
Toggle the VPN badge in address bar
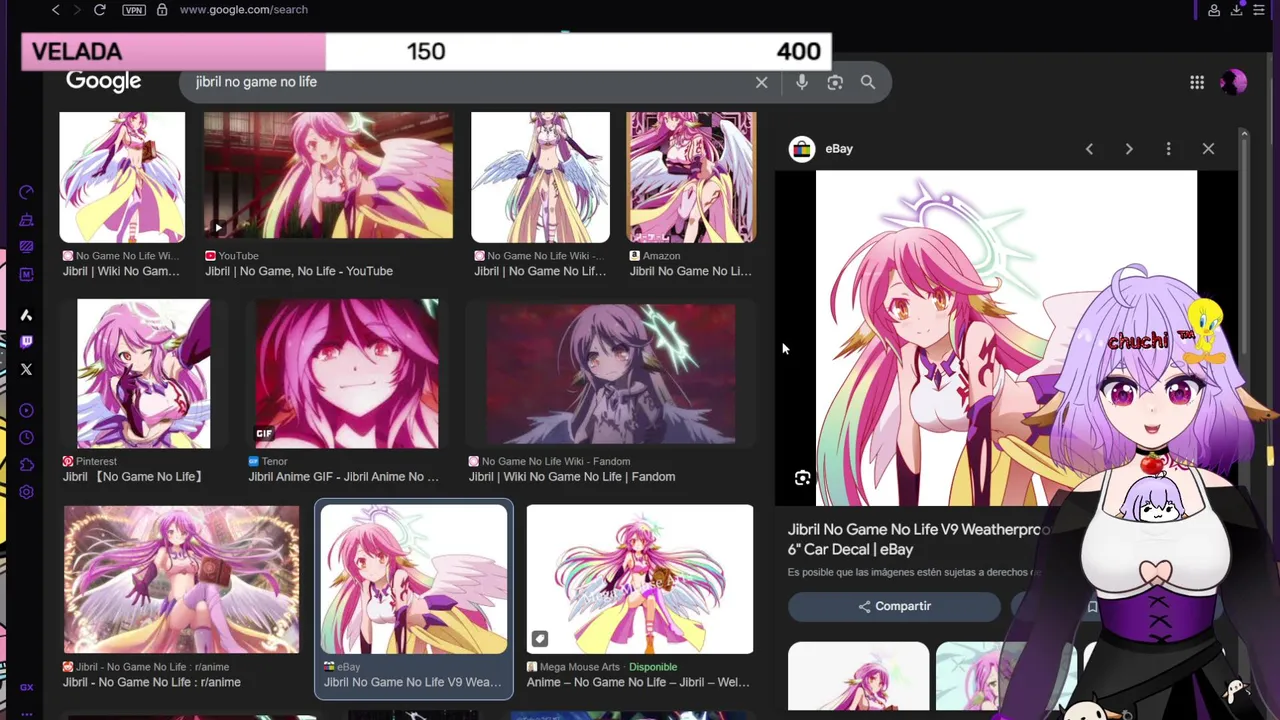133,10
